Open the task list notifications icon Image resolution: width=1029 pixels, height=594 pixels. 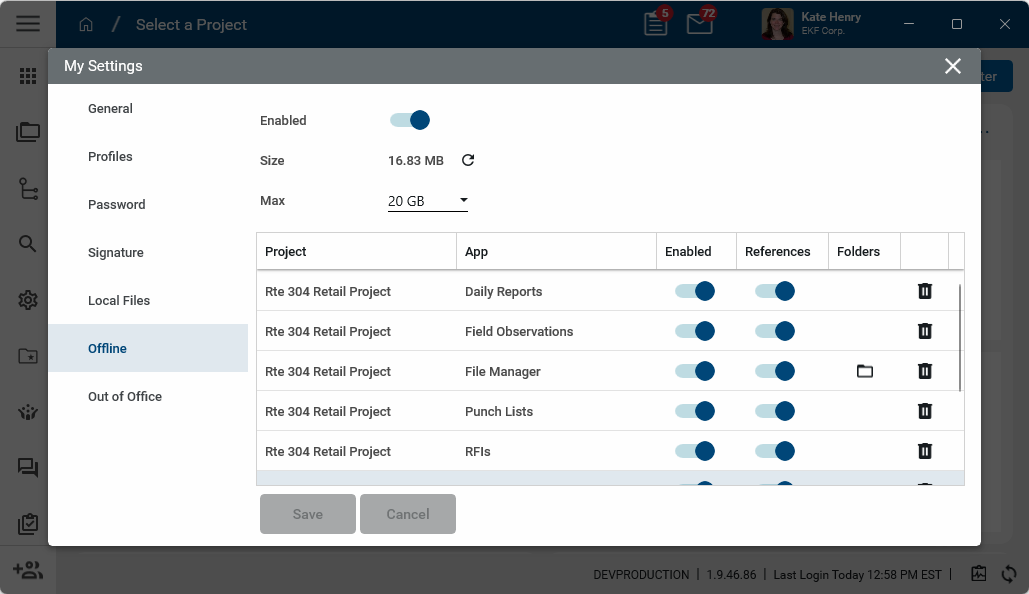[656, 24]
